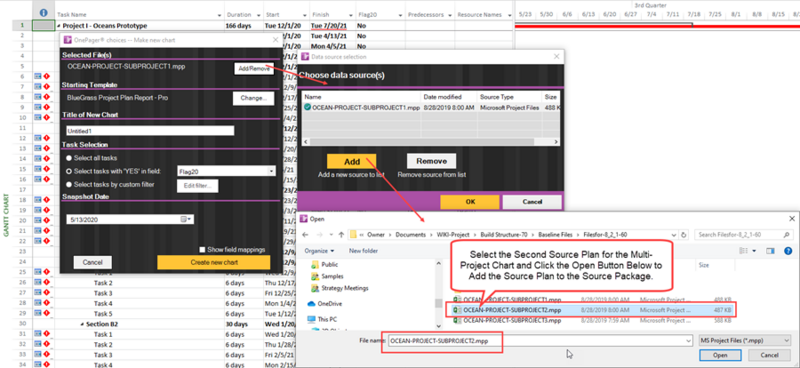This screenshot has width=800, height=368.
Task: Open help with the blue question mark icon
Action: click(x=787, y=251)
